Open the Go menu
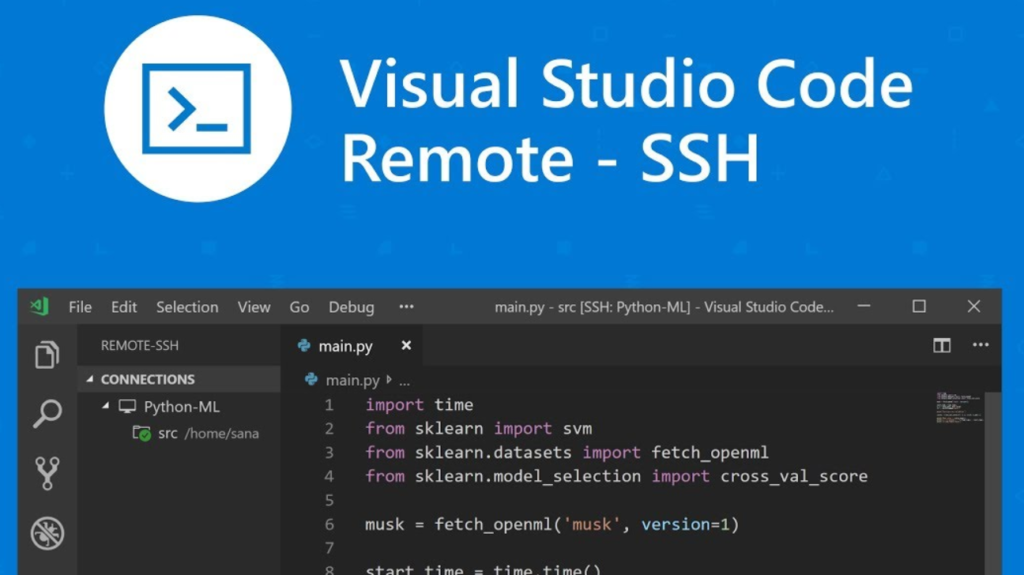Viewport: 1024px width, 575px height. 299,306
